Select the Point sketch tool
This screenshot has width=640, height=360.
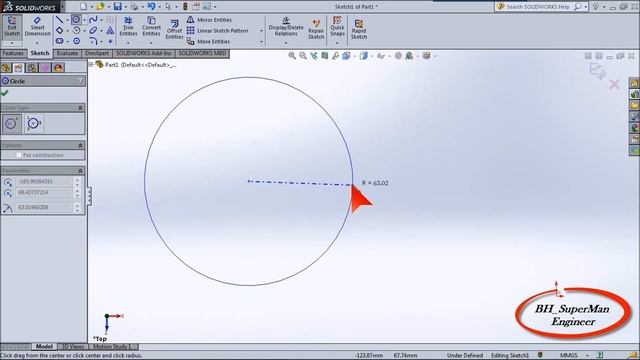pyautogui.click(x=110, y=41)
